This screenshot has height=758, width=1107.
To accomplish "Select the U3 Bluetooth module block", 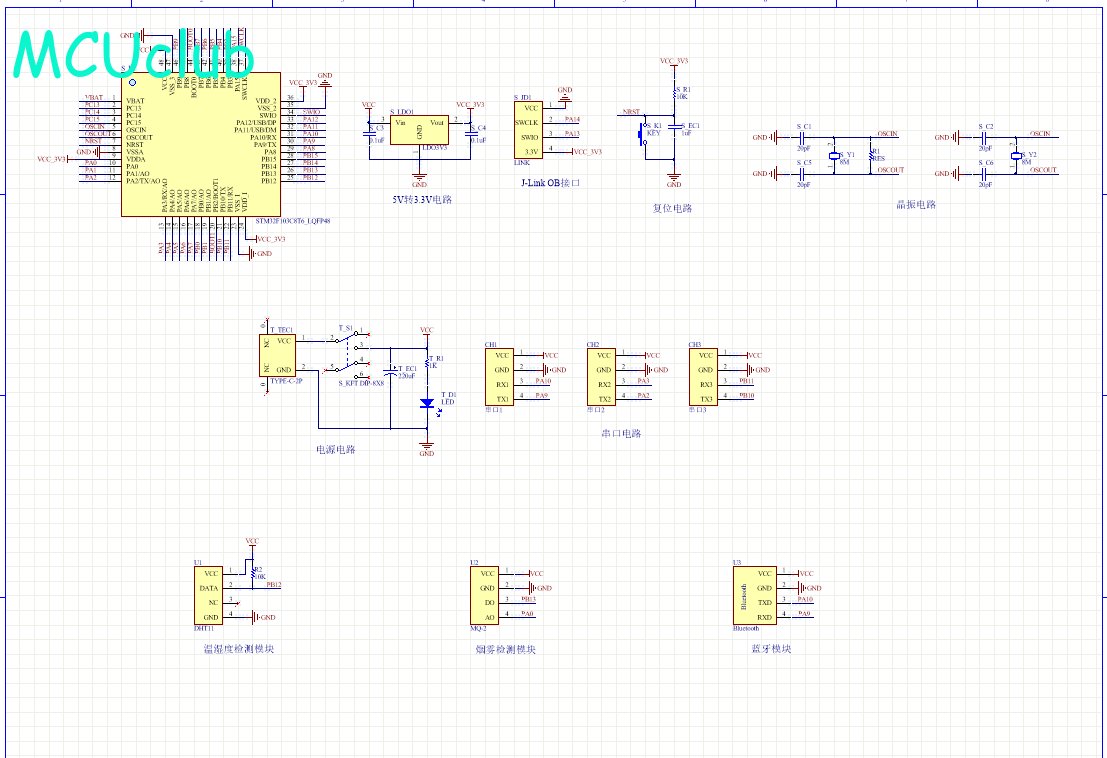I will [755, 595].
